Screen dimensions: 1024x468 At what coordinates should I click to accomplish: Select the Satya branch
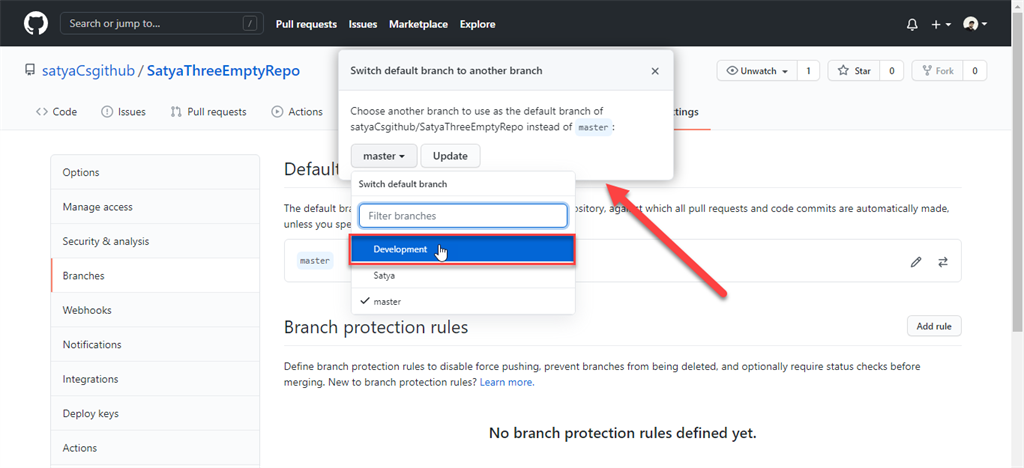pyautogui.click(x=463, y=275)
